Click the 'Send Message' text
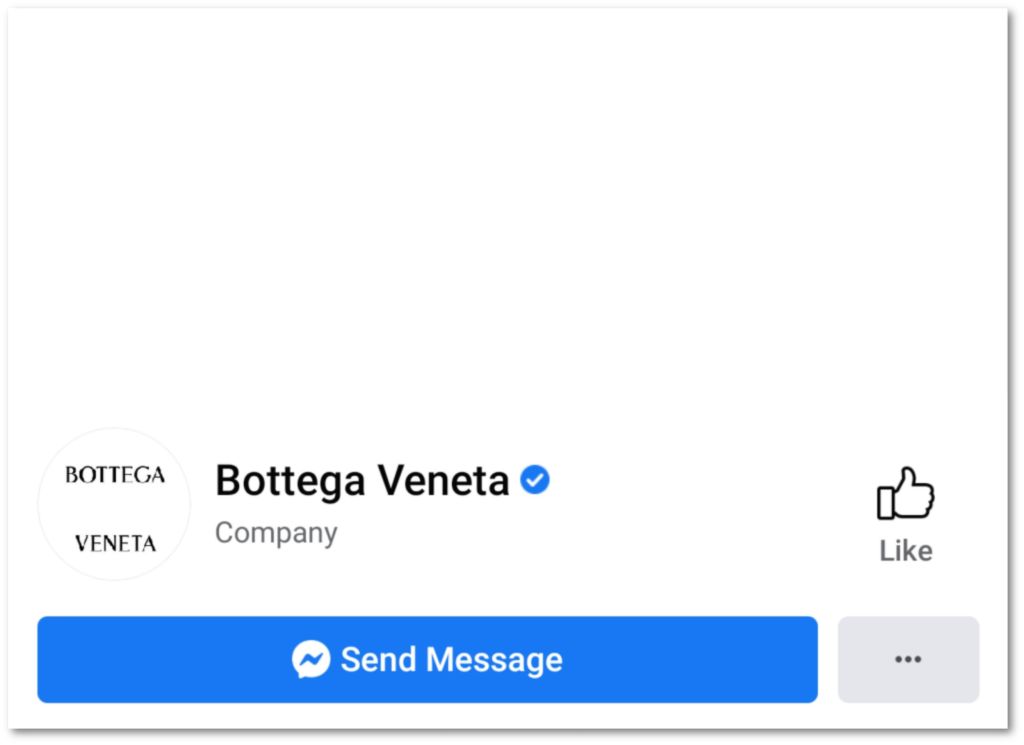 point(451,660)
